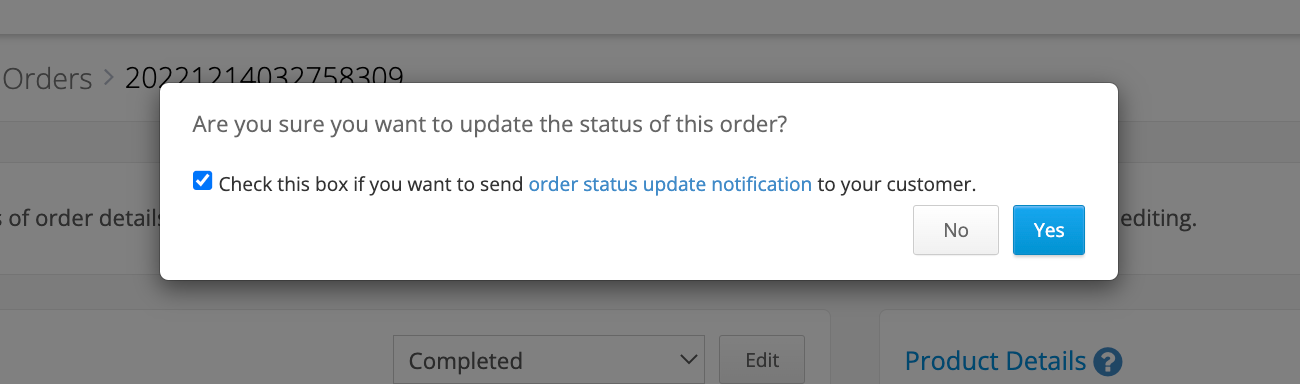Viewport: 1300px width, 384px height.
Task: Click the Product Details heading
Action: tap(995, 361)
